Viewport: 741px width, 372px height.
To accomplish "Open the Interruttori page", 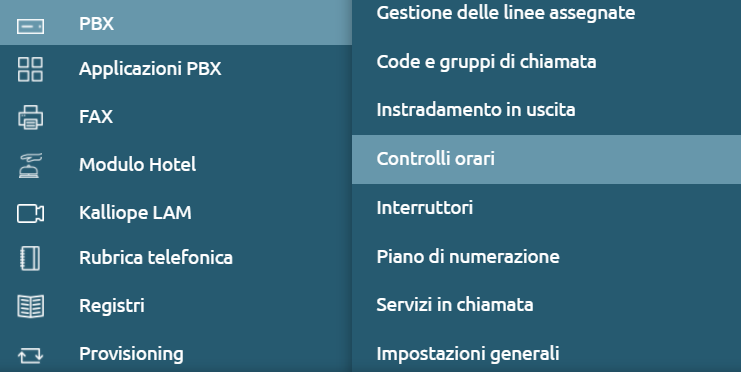I will pos(546,208).
